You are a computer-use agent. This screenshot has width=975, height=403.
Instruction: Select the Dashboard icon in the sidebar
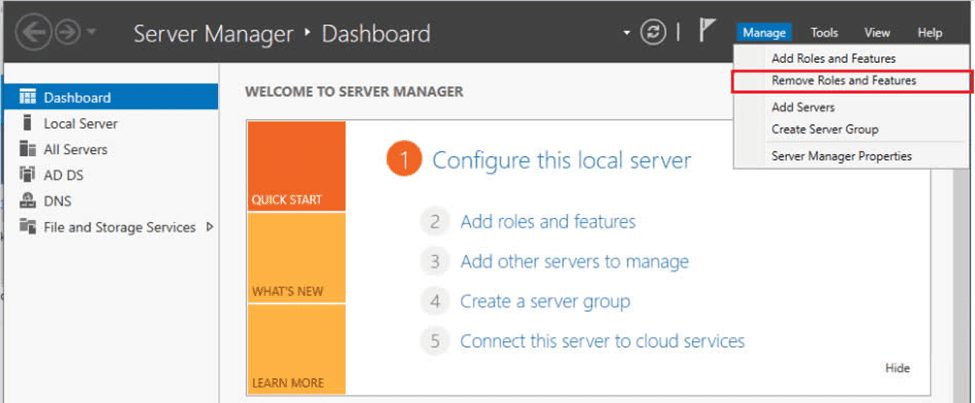[x=27, y=97]
